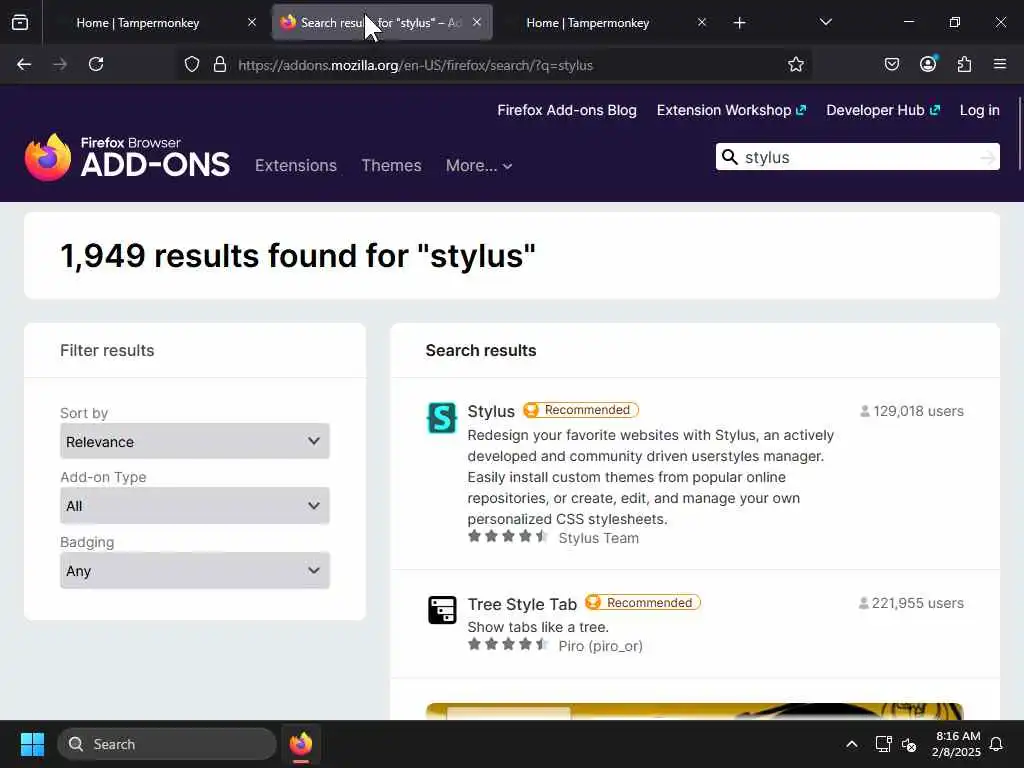
Task: Click the star rating under Tree Style Tab
Action: 508,645
